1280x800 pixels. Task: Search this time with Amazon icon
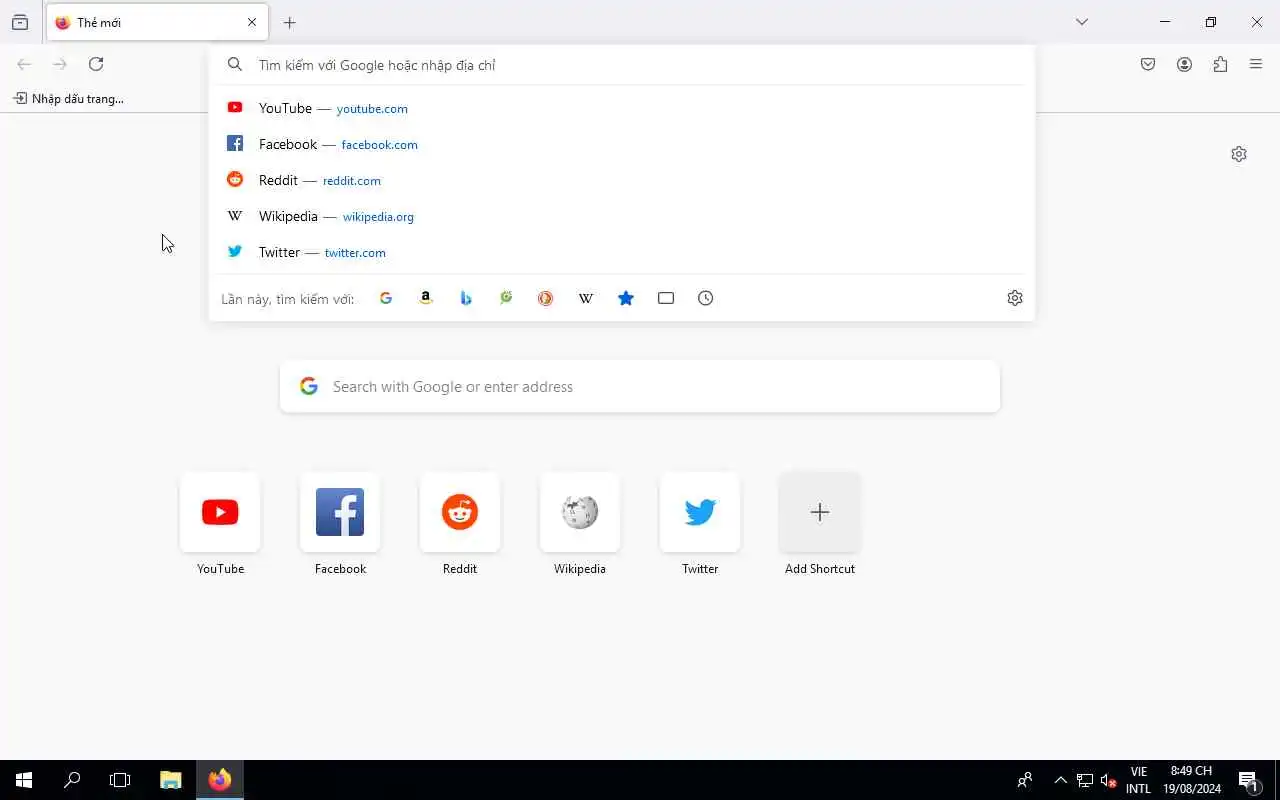point(426,298)
